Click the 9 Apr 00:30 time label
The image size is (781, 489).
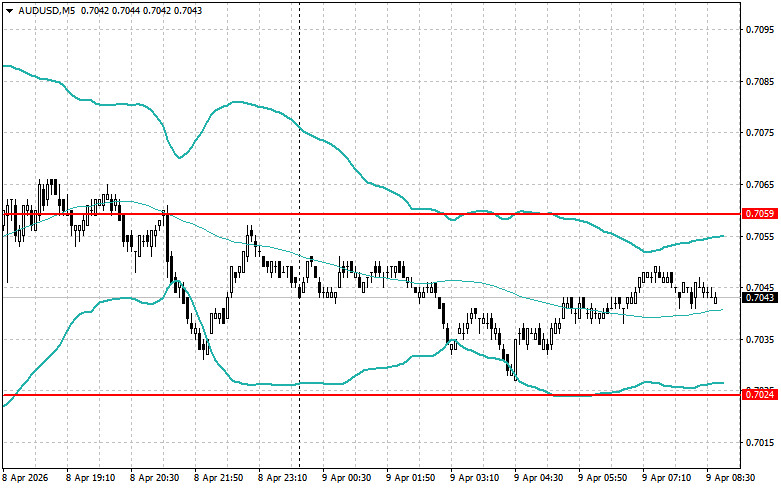347,478
